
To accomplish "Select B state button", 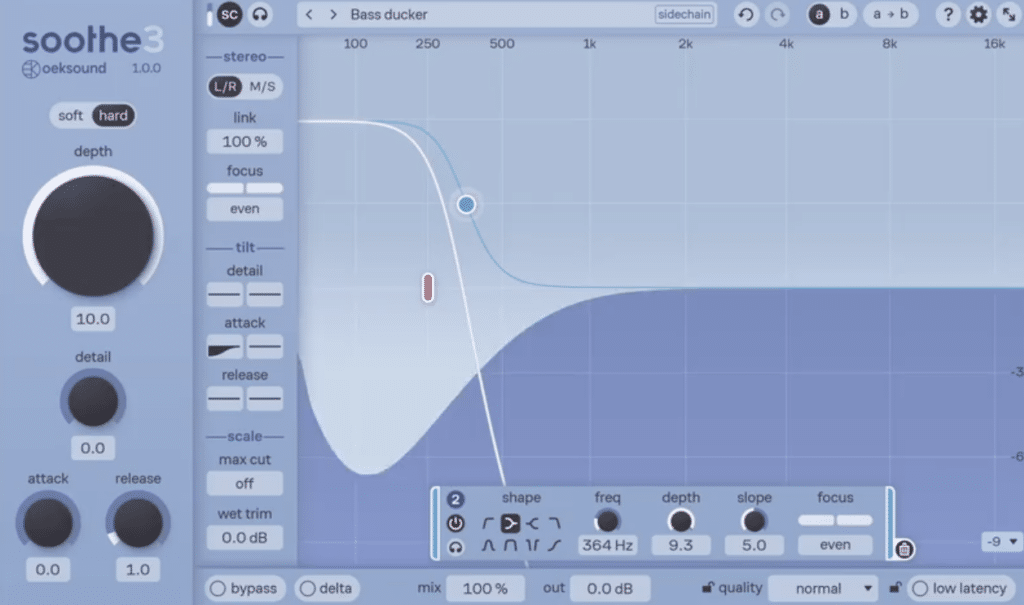I will [x=844, y=14].
